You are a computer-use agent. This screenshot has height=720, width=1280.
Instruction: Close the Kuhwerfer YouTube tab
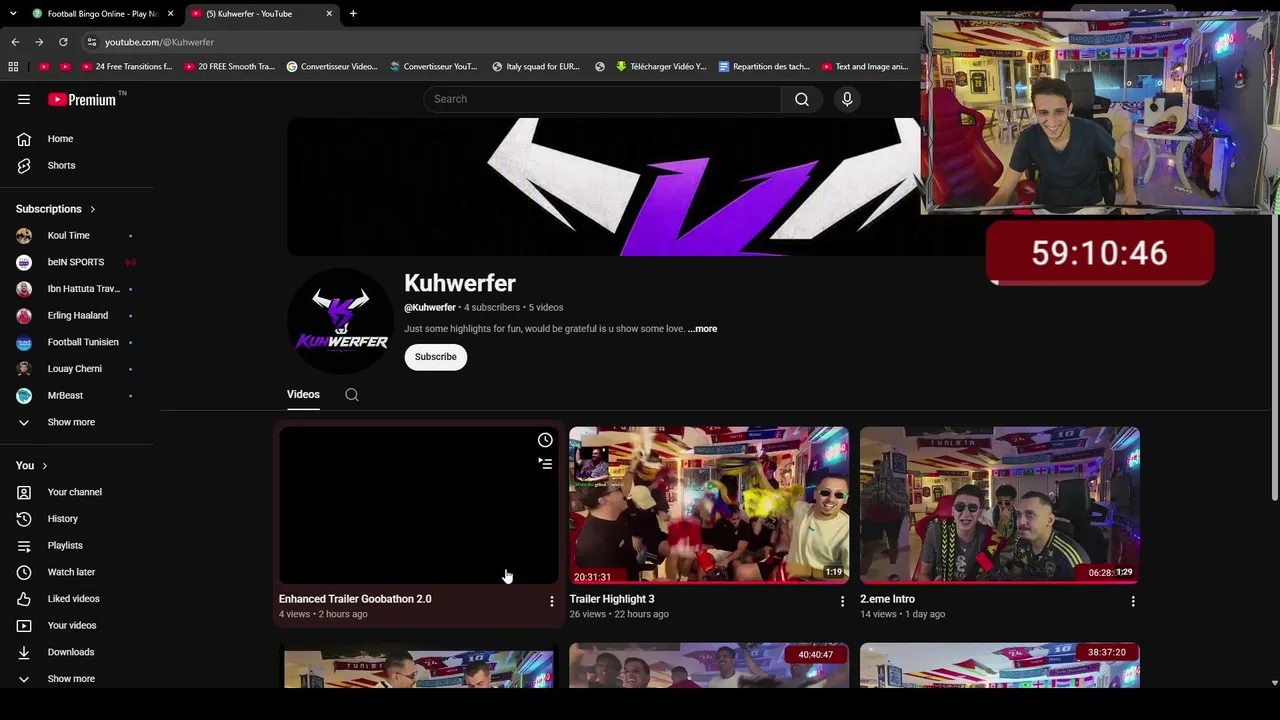coord(329,14)
